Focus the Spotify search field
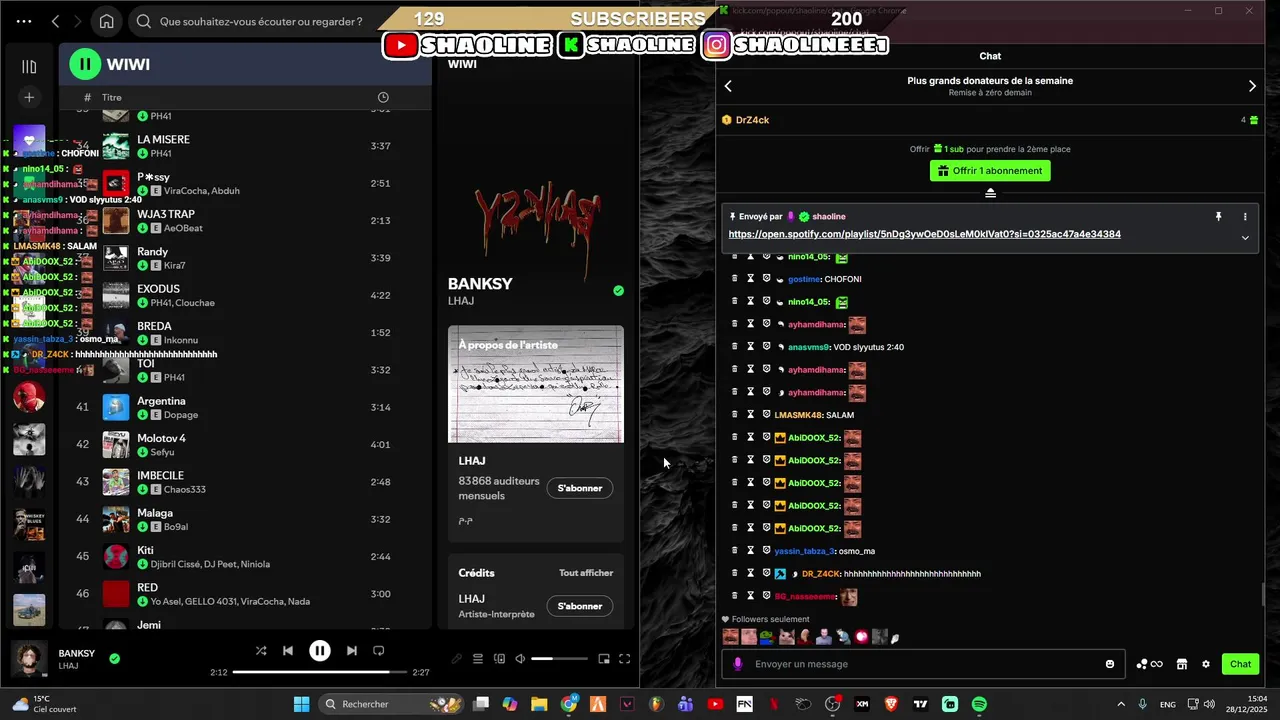The width and height of the screenshot is (1280, 720). pyautogui.click(x=260, y=21)
